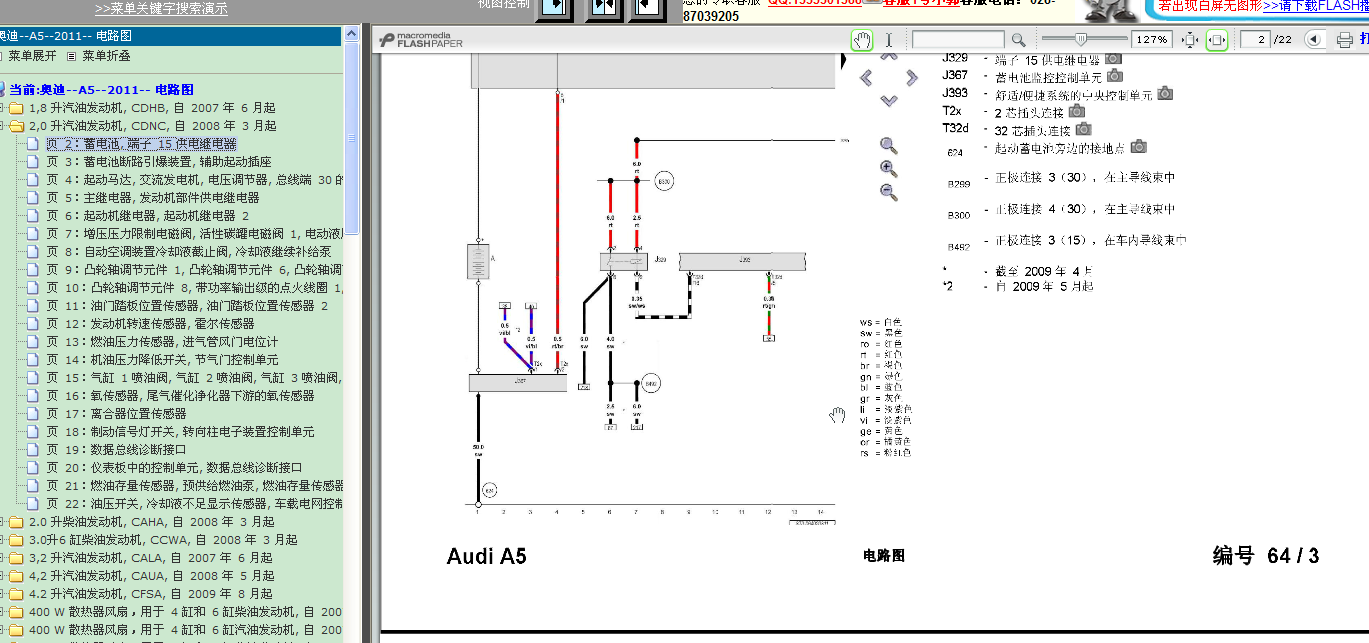
Task: Open page 21: 燃油存量传感器
Action: pyautogui.click(x=195, y=486)
